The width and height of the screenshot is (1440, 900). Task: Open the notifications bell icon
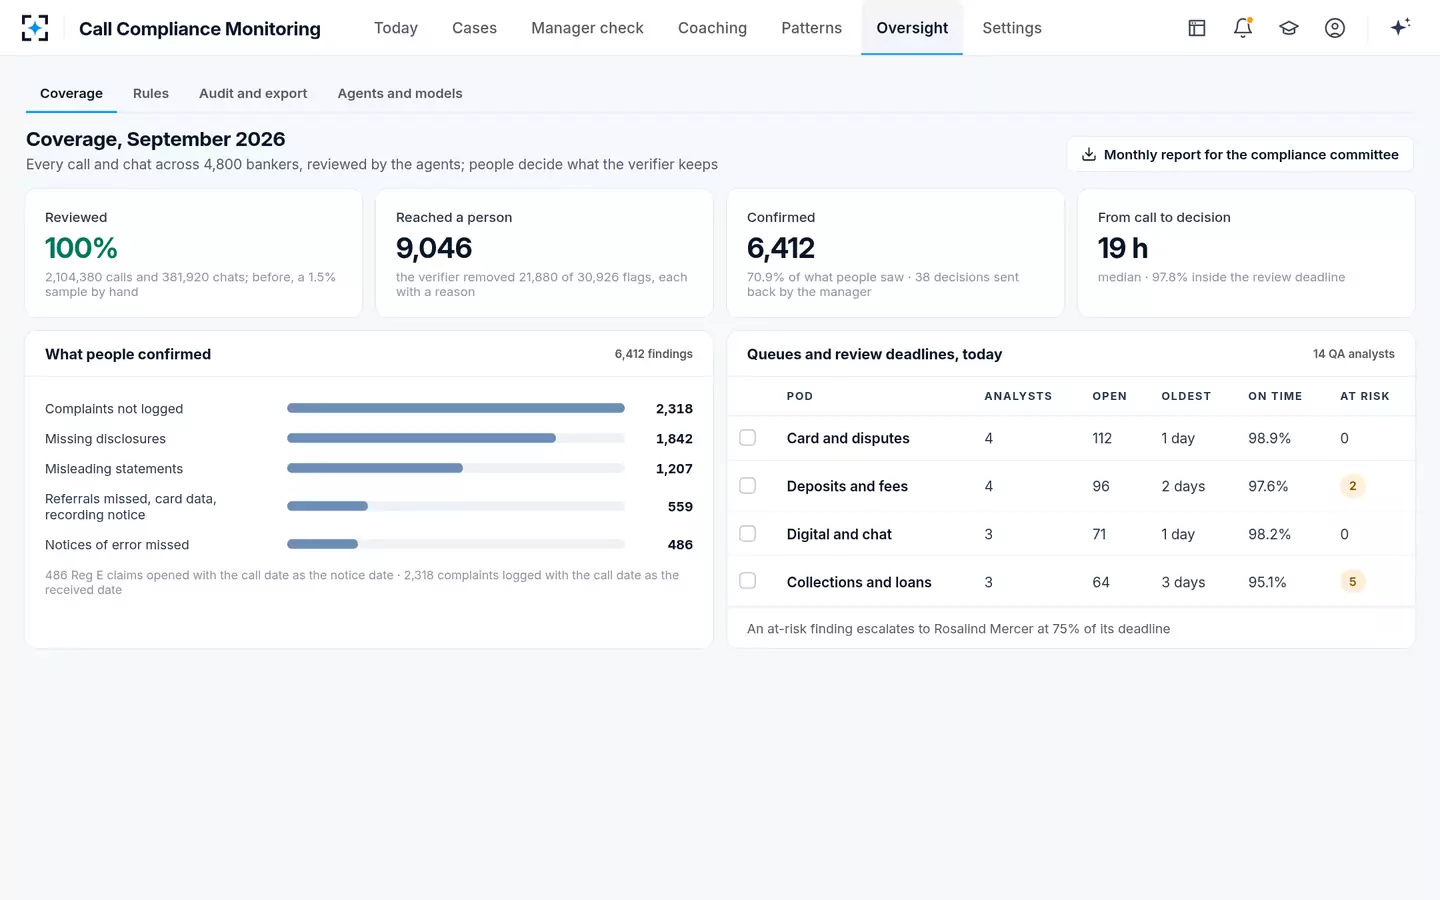tap(1243, 28)
